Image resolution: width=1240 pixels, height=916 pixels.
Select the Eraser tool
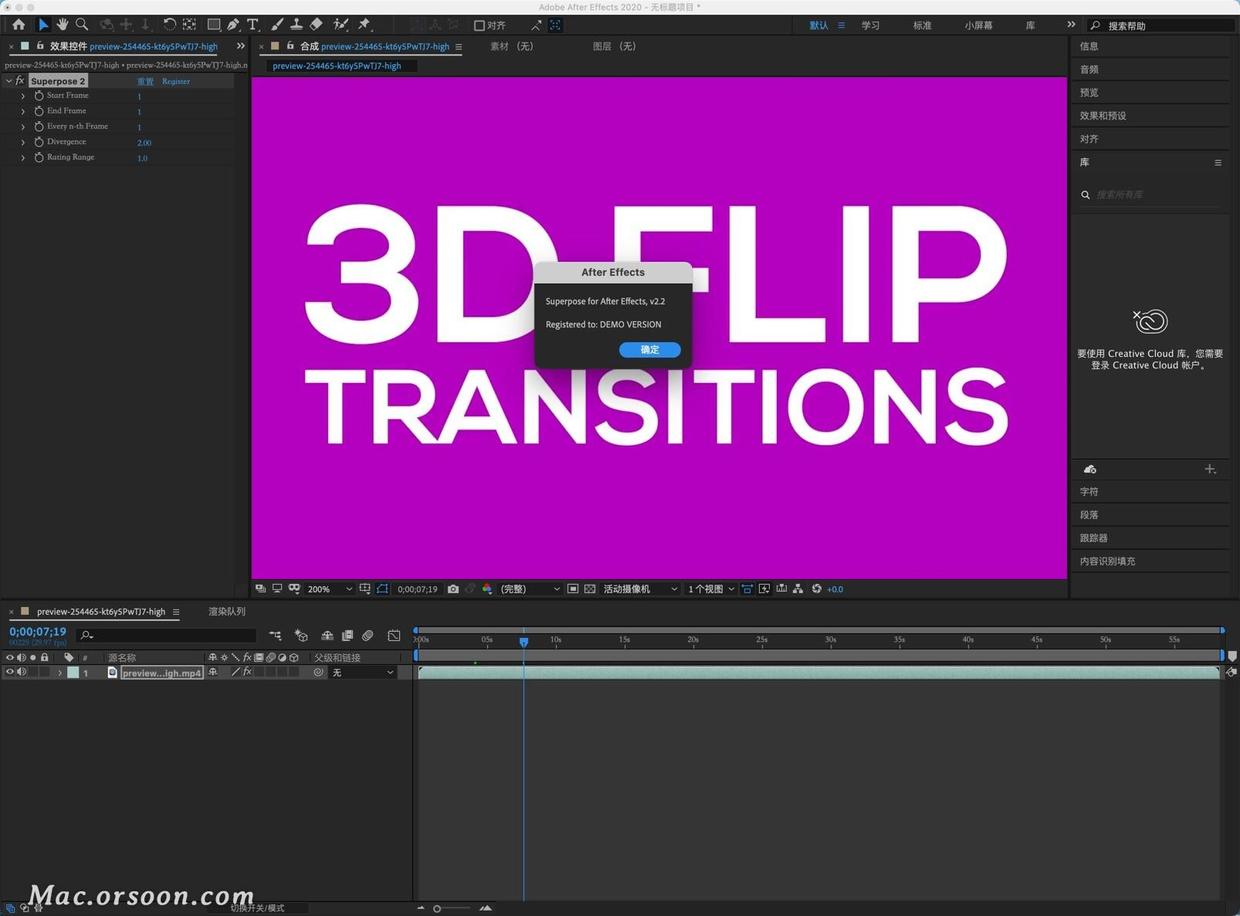(316, 24)
